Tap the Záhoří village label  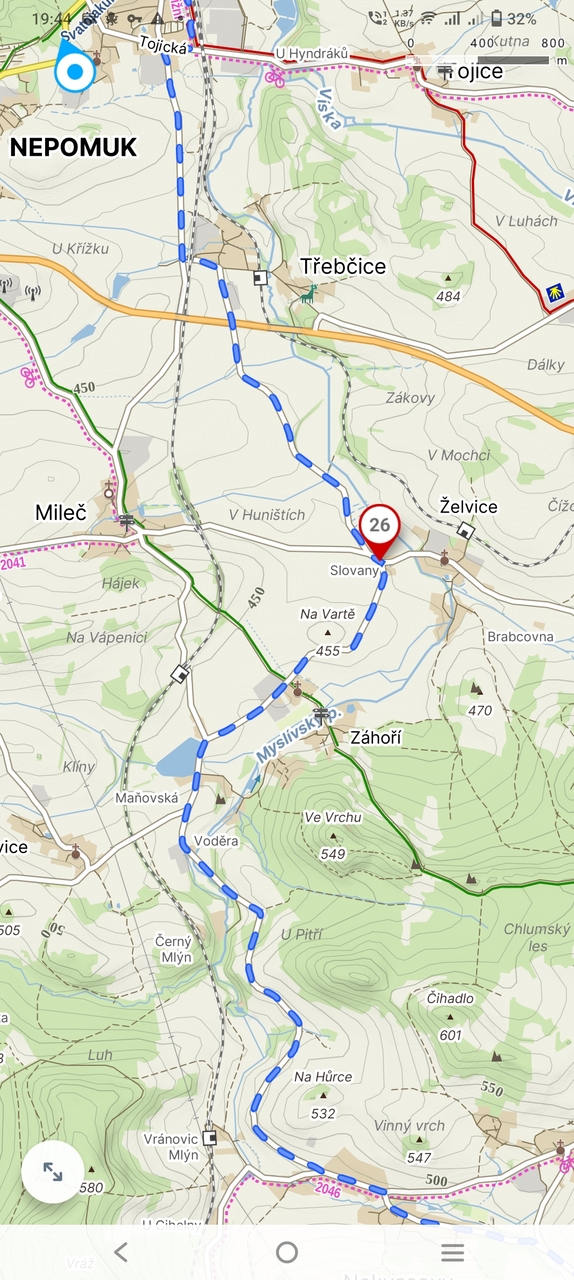376,738
